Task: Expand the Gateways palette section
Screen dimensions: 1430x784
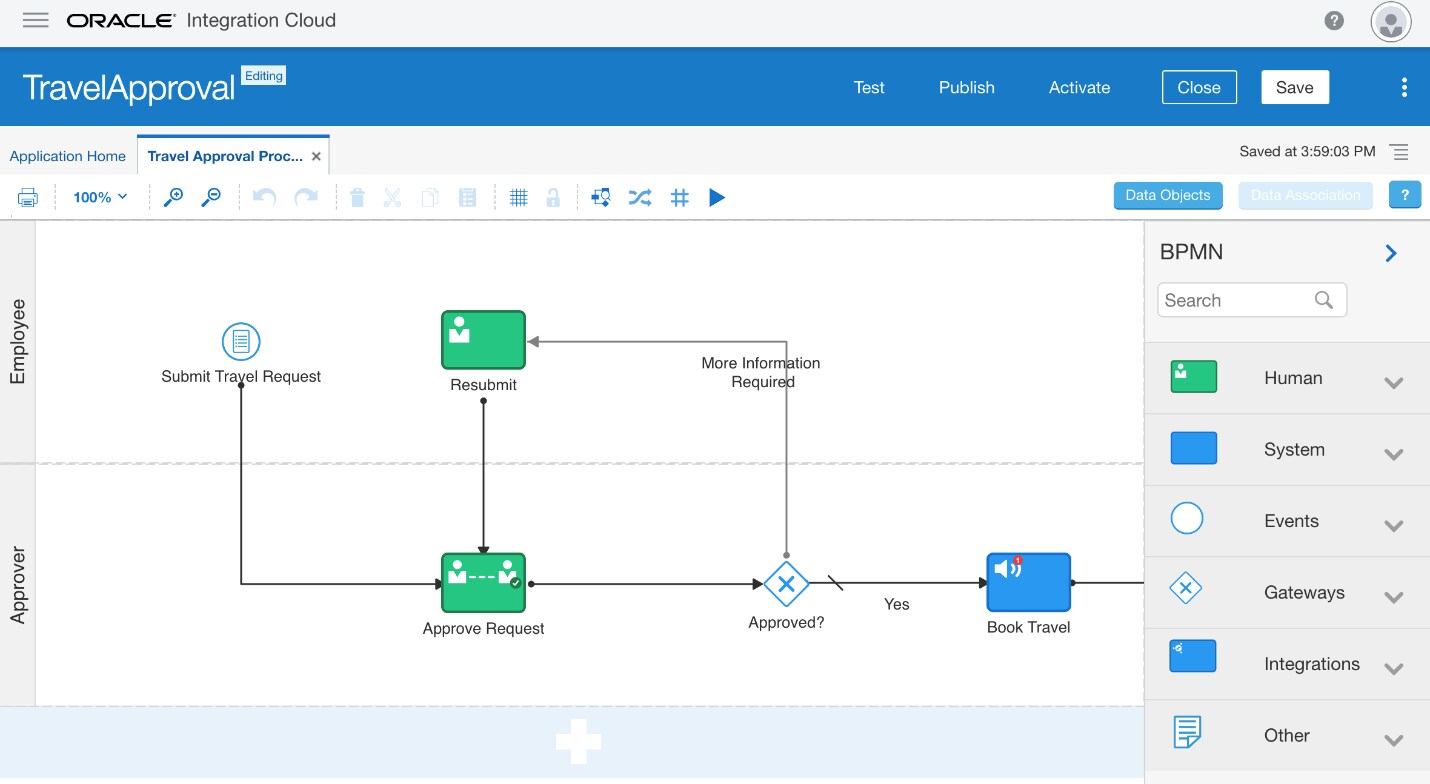Action: (1394, 597)
